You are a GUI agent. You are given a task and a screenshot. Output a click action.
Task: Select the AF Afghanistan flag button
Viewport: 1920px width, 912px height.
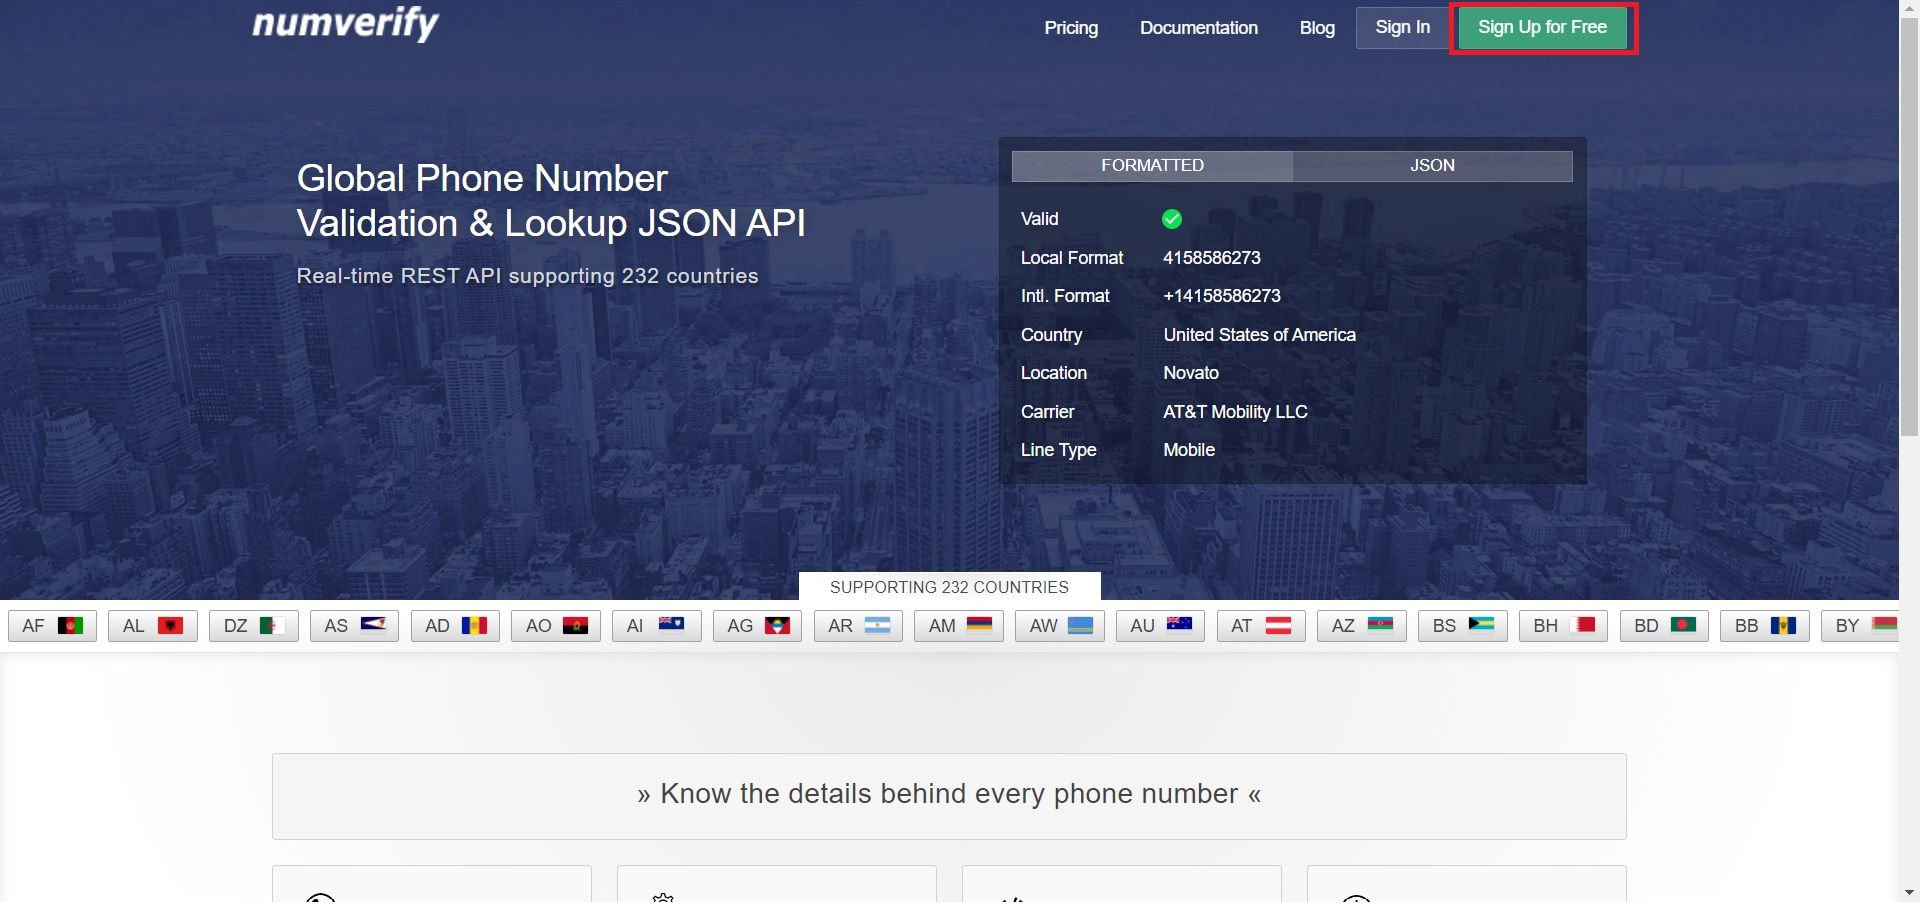tap(53, 626)
